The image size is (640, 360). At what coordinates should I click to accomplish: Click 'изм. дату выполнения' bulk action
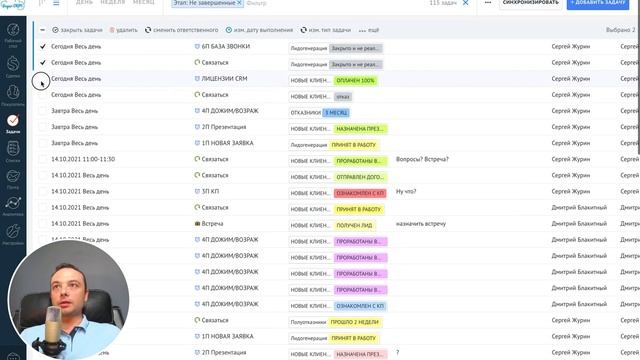[259, 30]
